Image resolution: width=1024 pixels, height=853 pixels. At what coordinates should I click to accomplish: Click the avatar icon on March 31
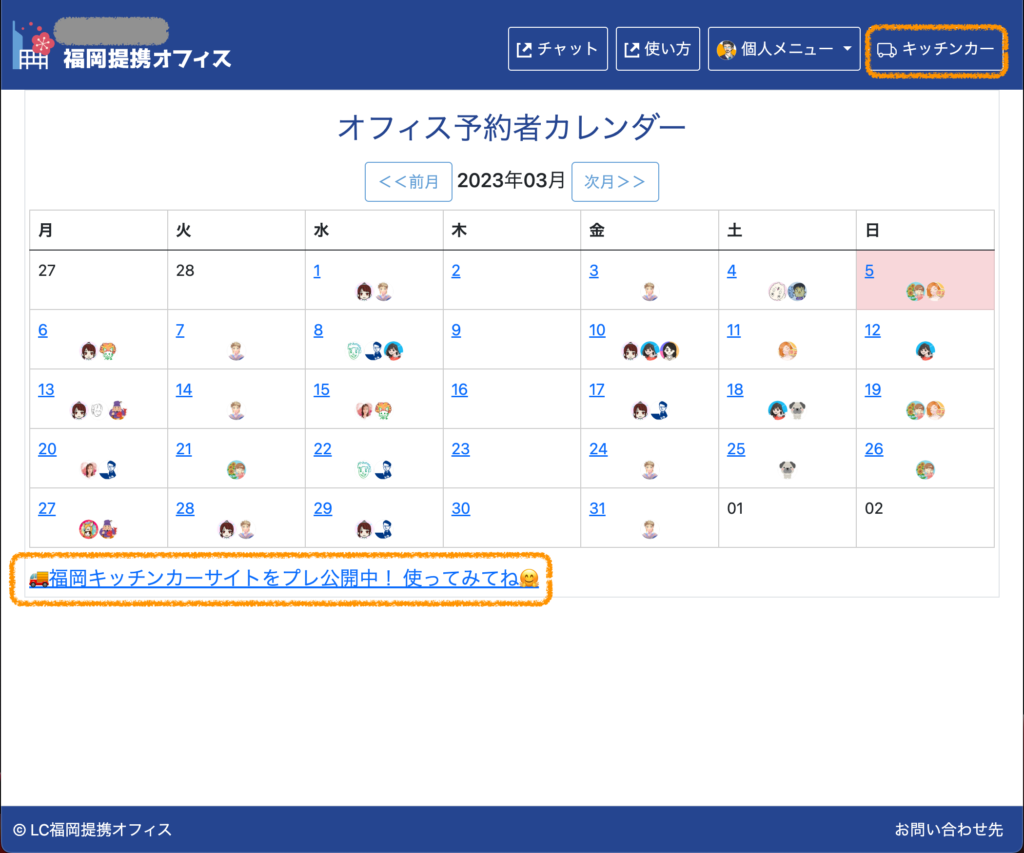point(650,529)
